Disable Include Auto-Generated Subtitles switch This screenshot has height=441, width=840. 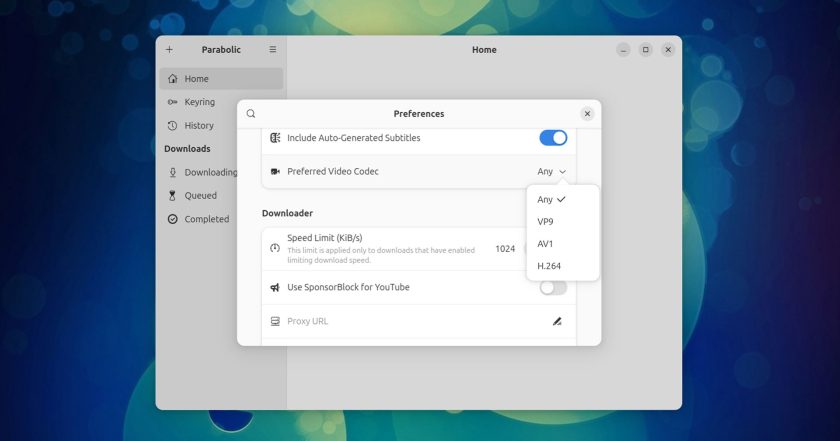click(553, 138)
